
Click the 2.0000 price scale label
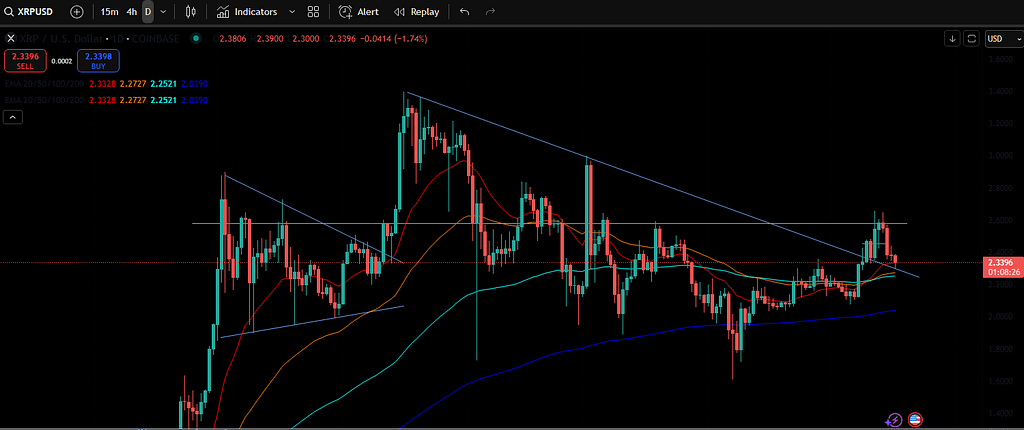[1000, 316]
